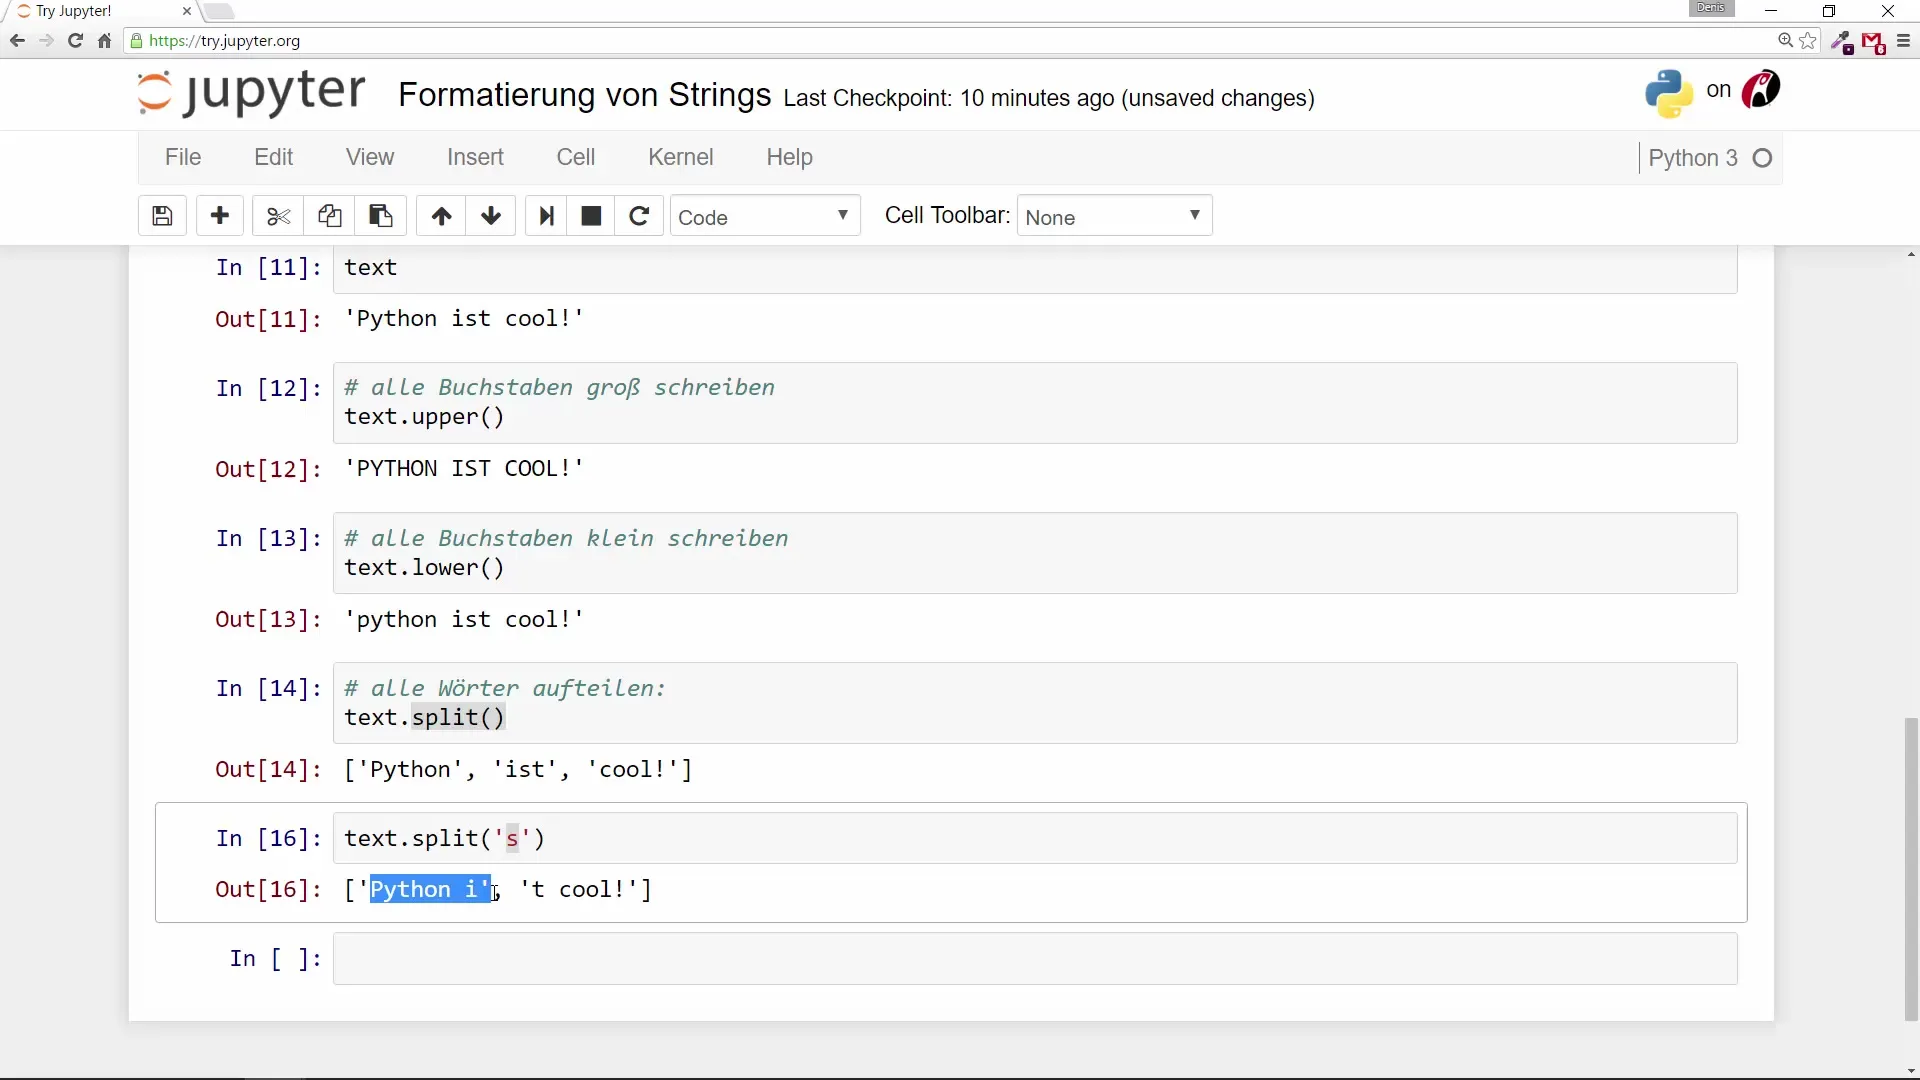The width and height of the screenshot is (1920, 1080).
Task: Open the Kernel menu
Action: (680, 157)
